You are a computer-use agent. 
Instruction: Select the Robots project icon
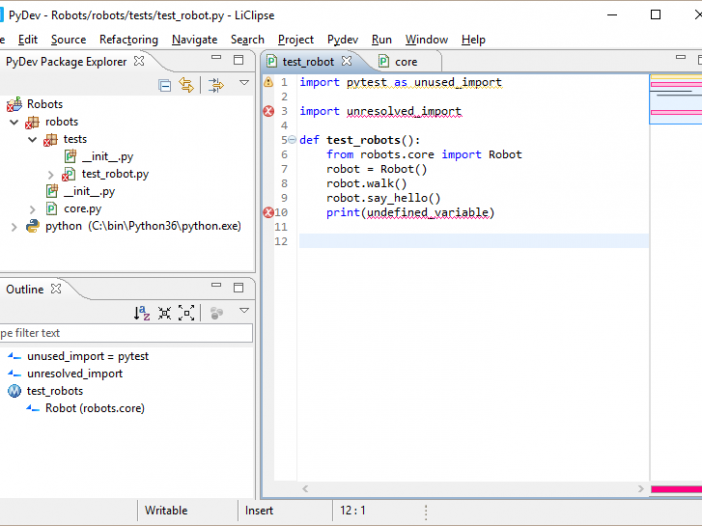tap(14, 104)
